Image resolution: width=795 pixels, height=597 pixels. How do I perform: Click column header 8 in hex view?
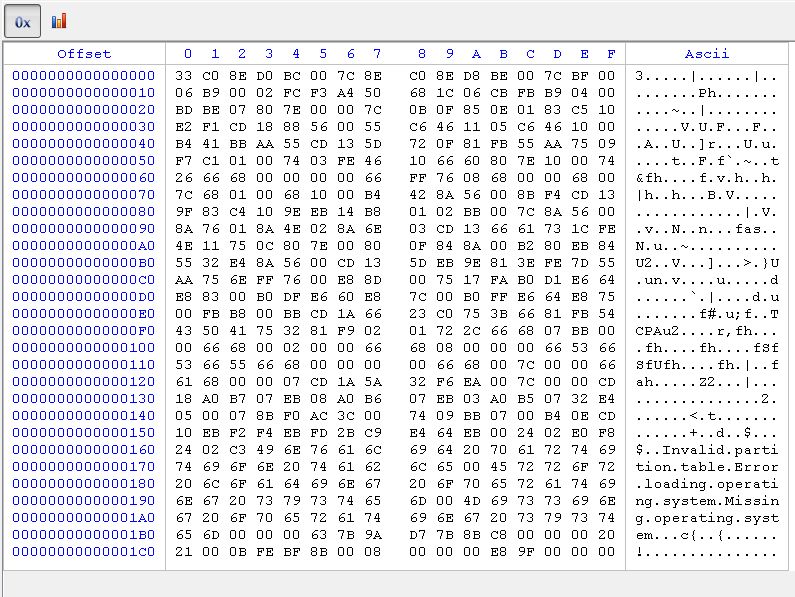422,54
